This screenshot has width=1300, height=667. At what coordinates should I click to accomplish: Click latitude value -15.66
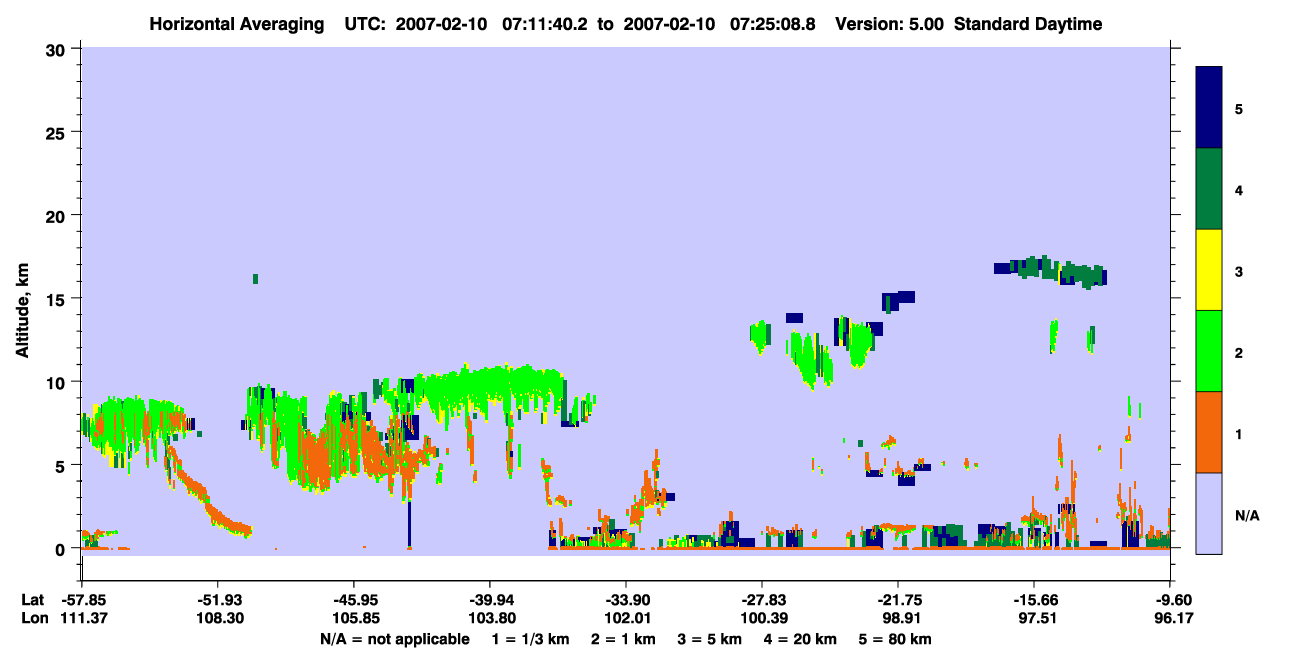pos(1034,600)
